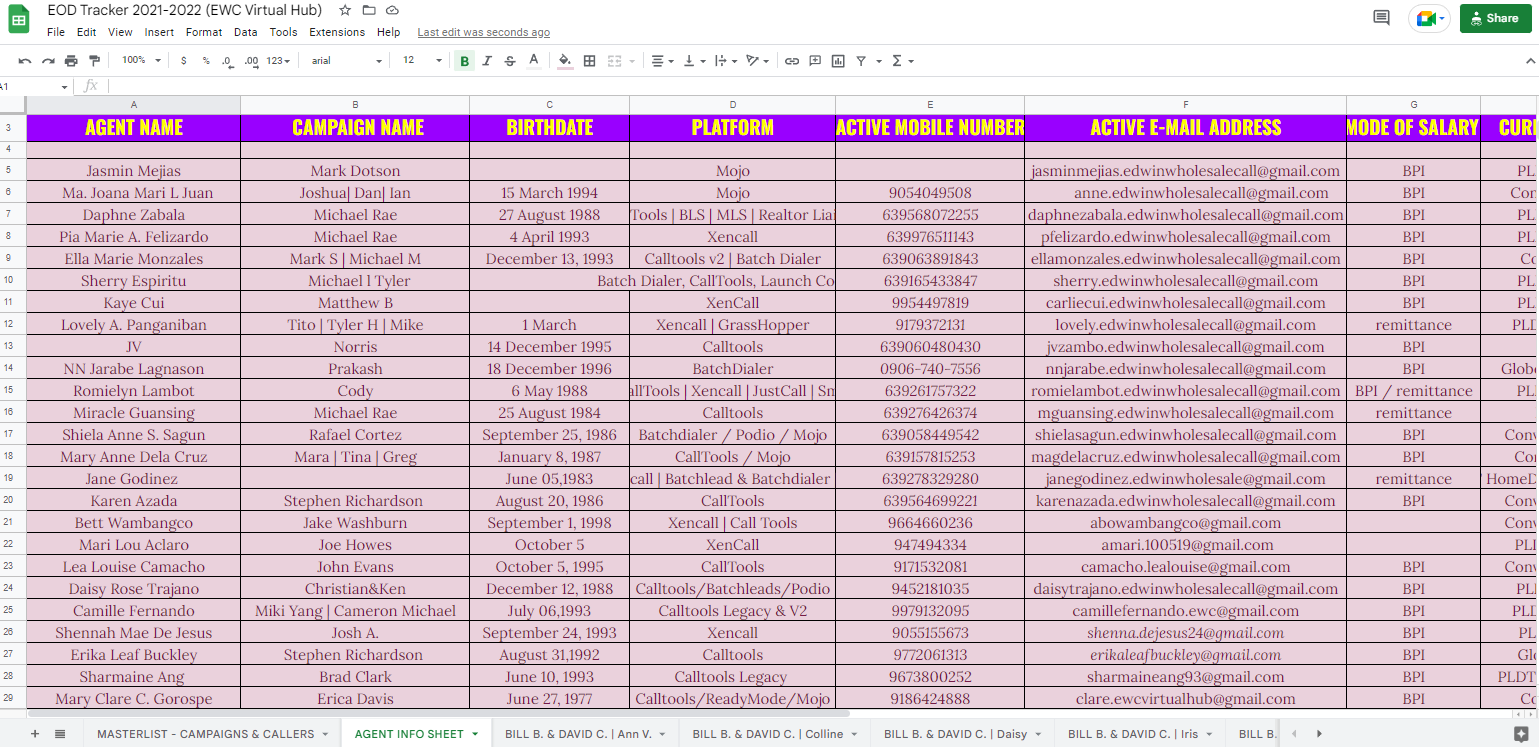The image size is (1539, 747).
Task: Switch to BILL B. & DAVID C. | Daisy tab
Action: pyautogui.click(x=962, y=734)
